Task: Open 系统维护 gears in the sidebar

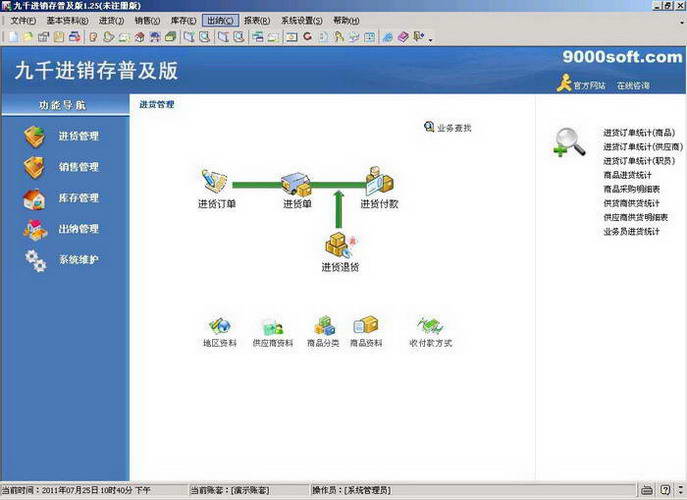Action: [61, 260]
